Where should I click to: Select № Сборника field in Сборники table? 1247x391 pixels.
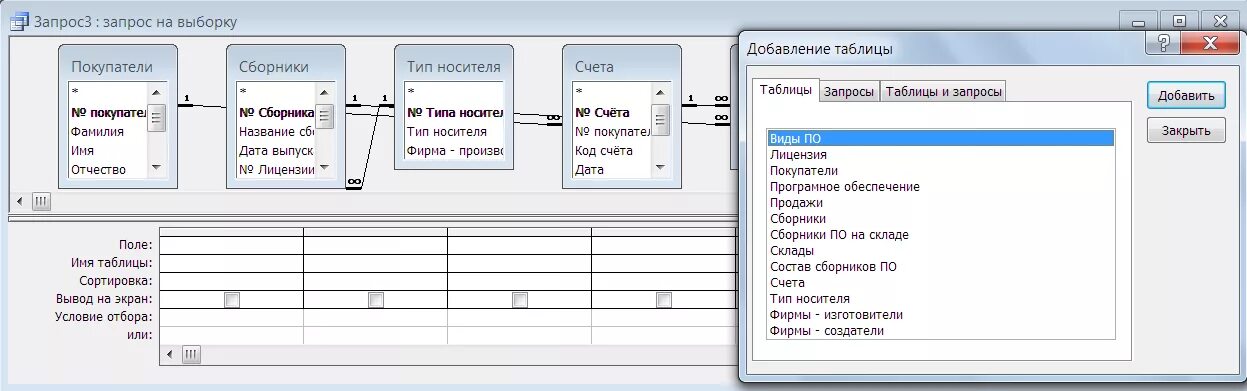point(276,112)
